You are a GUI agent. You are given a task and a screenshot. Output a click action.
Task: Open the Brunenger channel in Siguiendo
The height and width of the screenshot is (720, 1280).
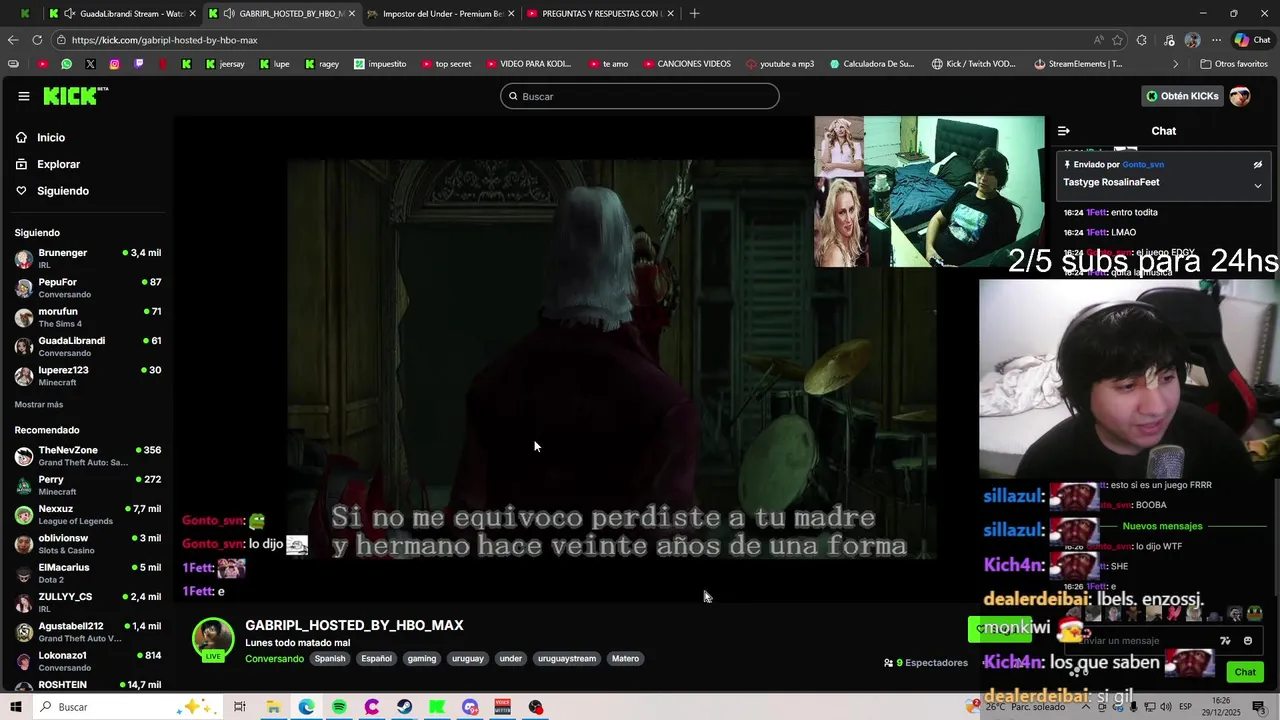88,258
